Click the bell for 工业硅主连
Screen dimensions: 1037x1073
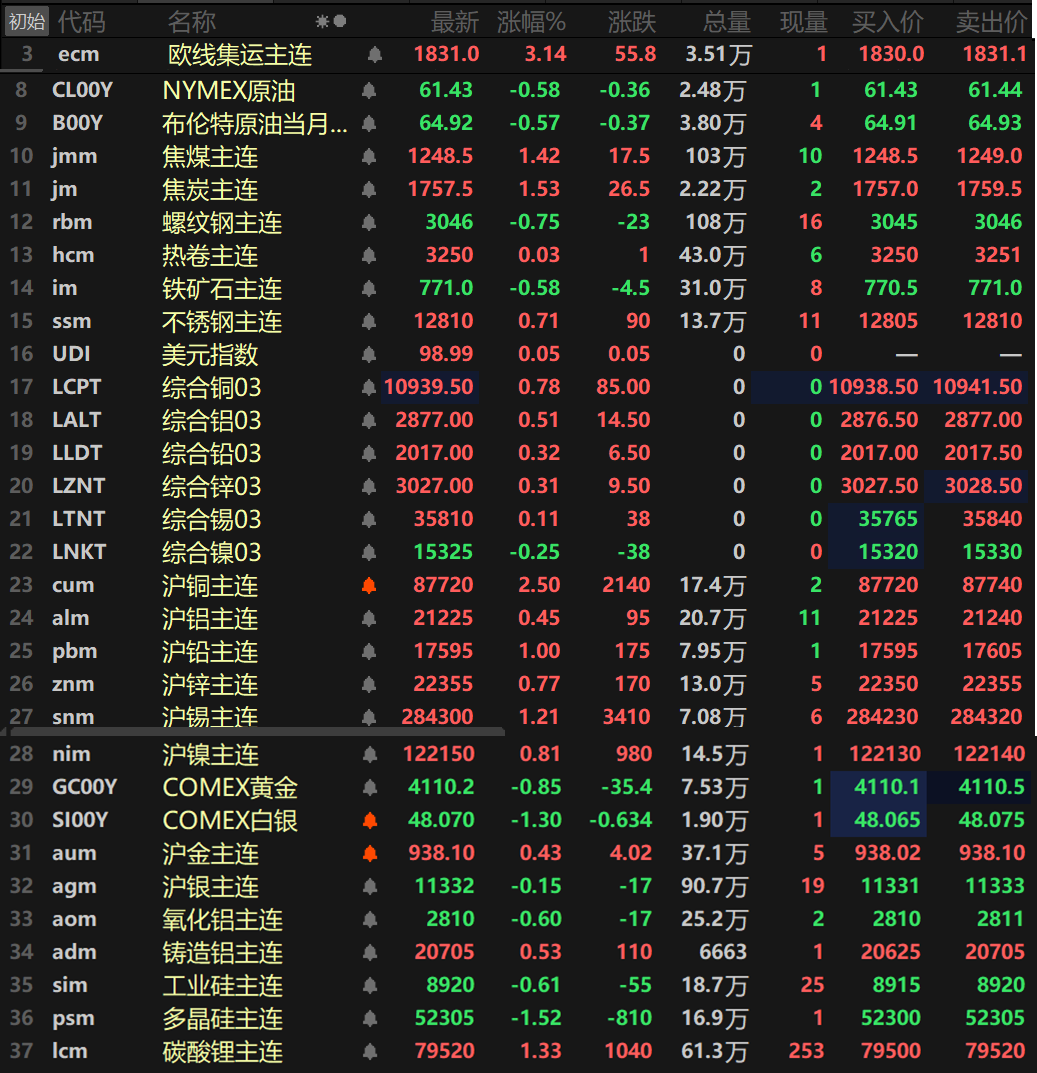point(369,986)
